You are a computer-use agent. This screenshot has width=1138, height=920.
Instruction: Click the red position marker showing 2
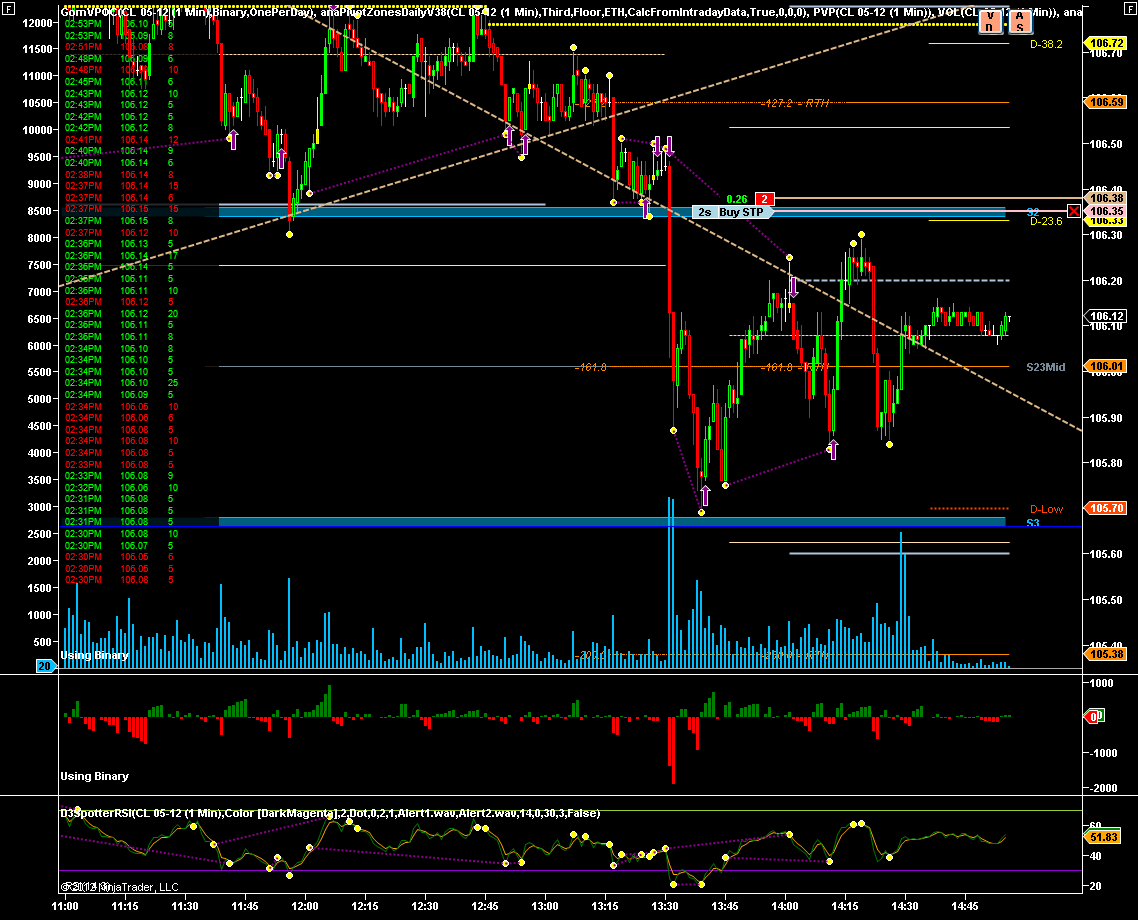coord(764,199)
